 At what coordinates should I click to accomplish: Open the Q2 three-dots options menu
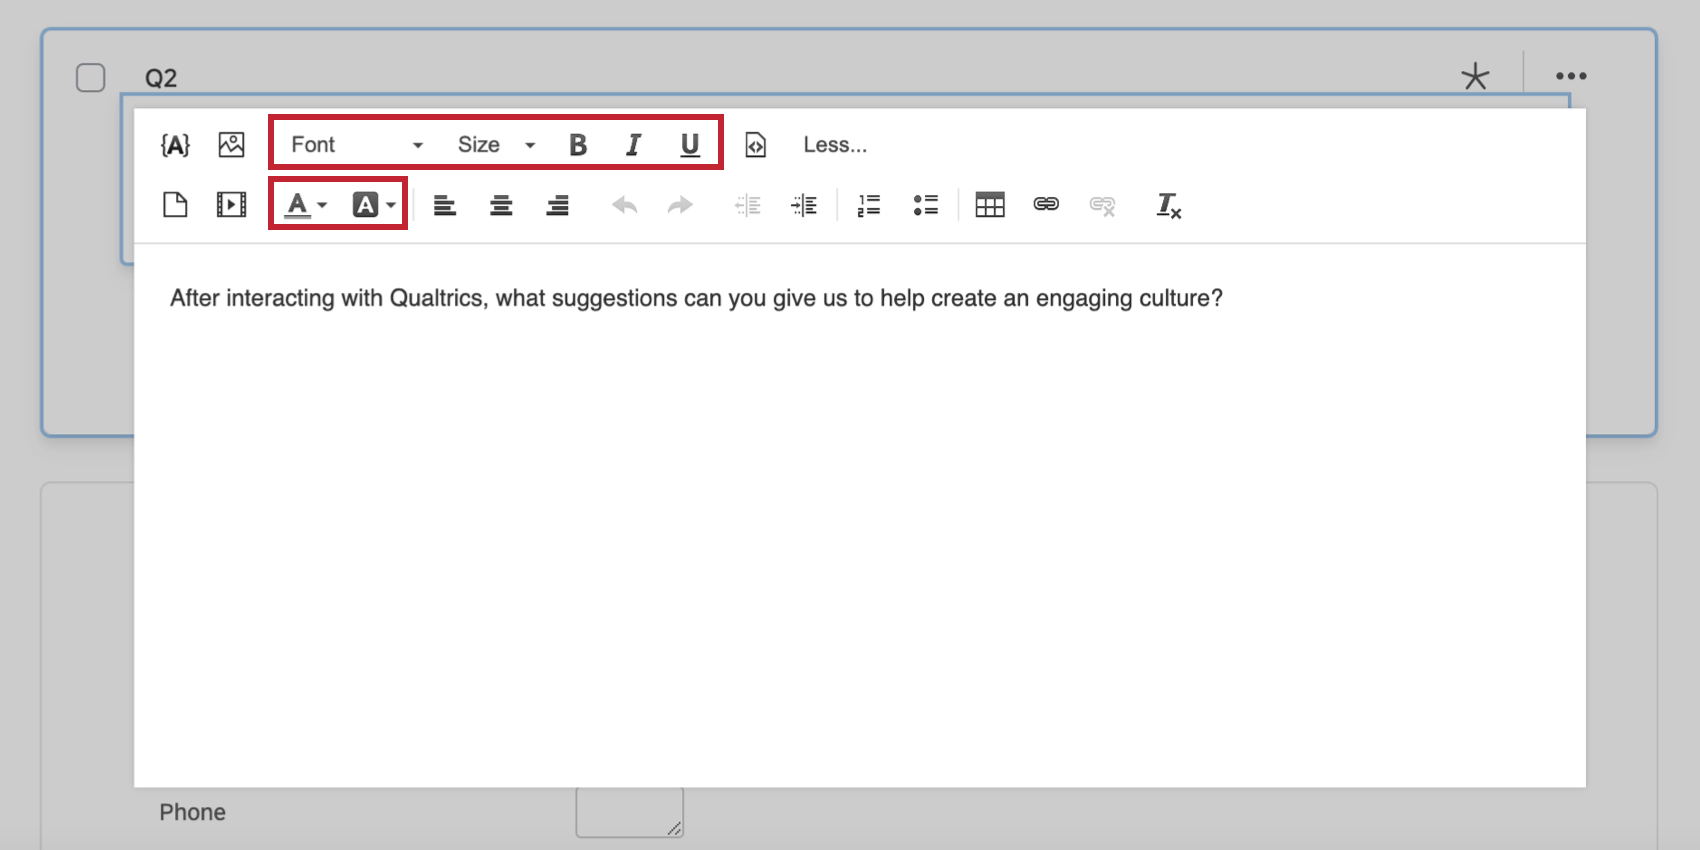[1571, 76]
